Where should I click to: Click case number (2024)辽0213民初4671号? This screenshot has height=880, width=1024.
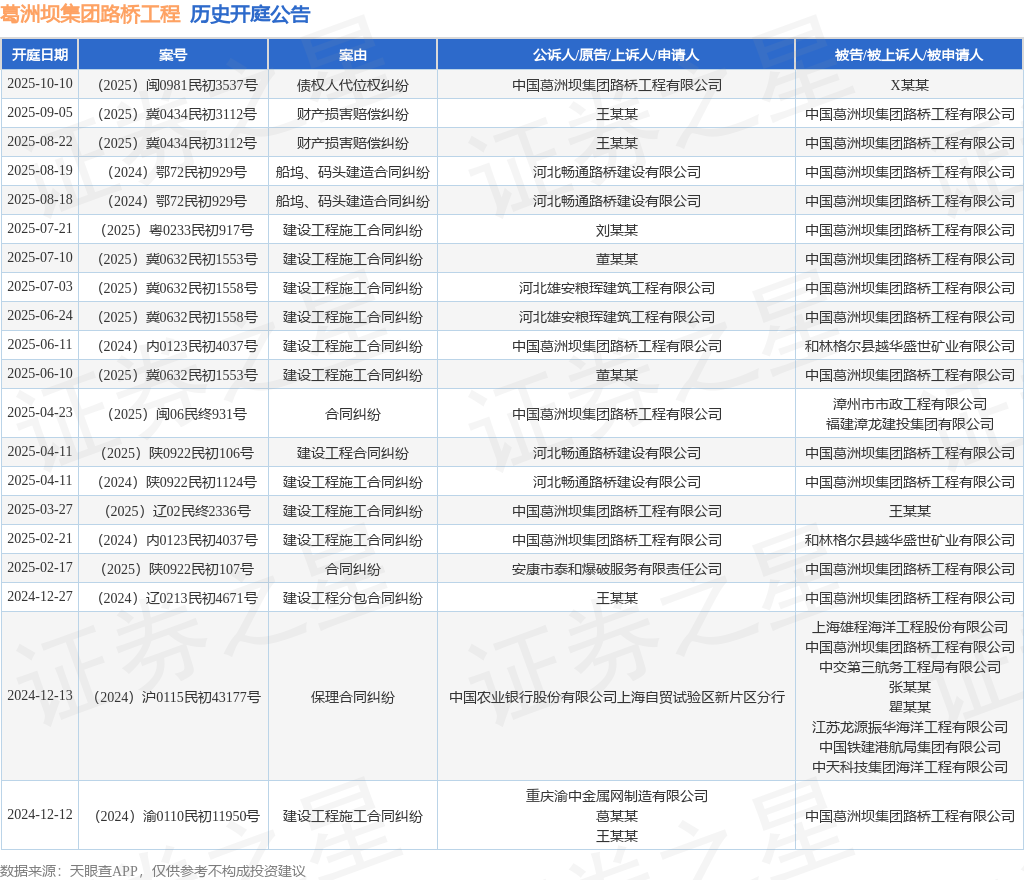click(x=177, y=599)
